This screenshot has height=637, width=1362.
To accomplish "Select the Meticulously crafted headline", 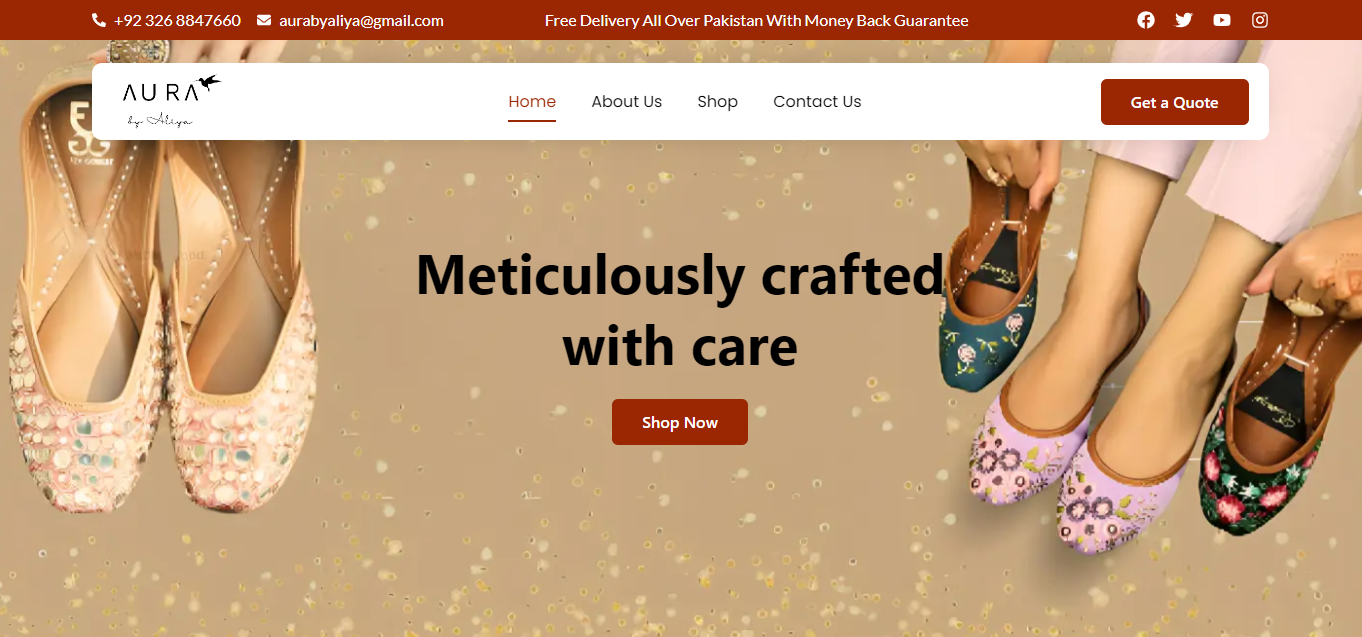I will (x=680, y=310).
